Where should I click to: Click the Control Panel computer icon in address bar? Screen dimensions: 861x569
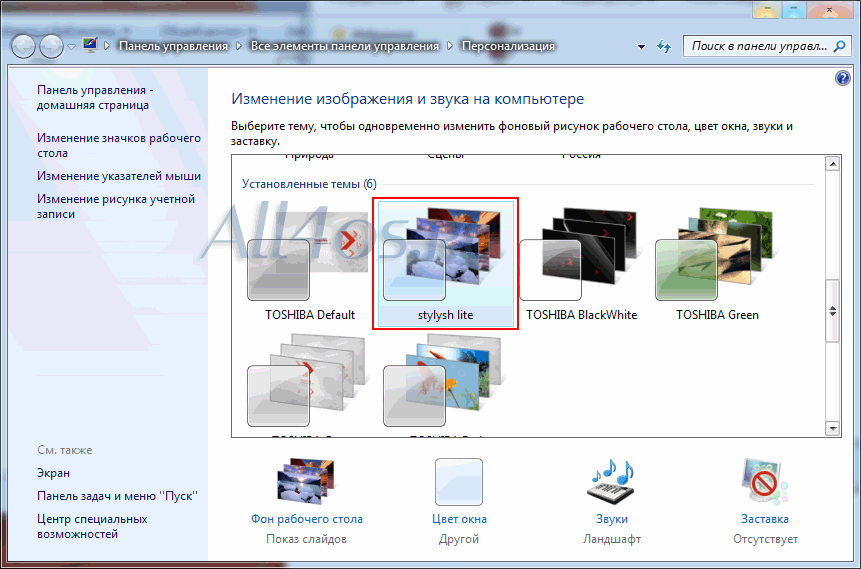pos(90,46)
